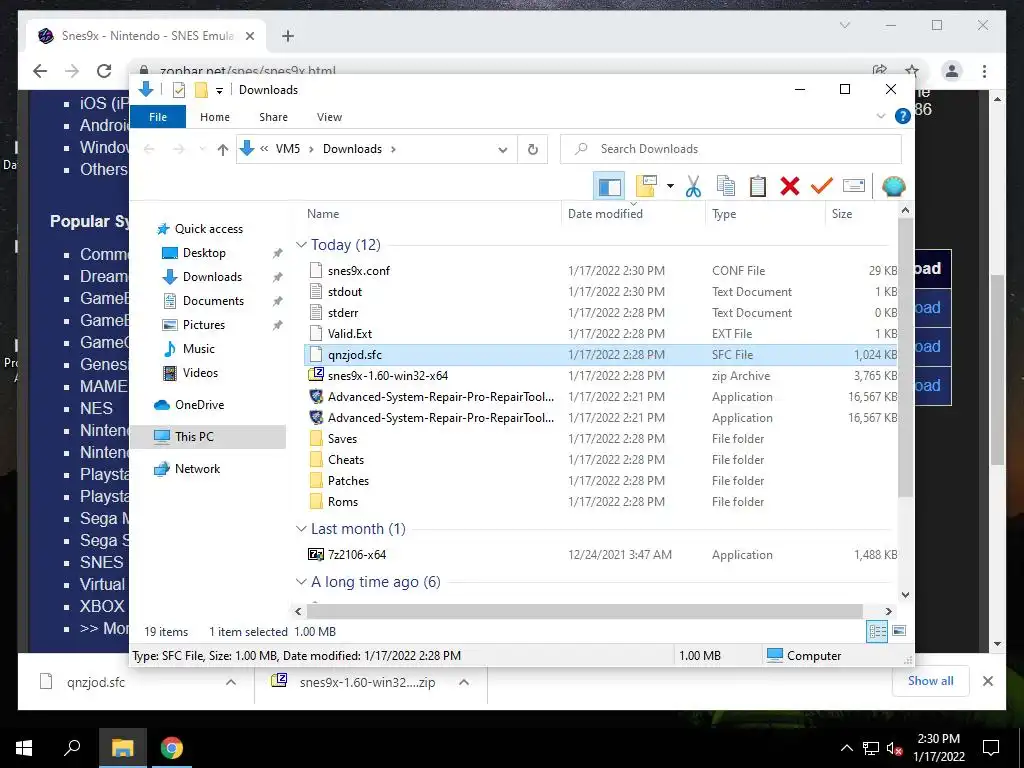Toggle the navigation pane toolbar button
This screenshot has height=768, width=1024.
609,187
